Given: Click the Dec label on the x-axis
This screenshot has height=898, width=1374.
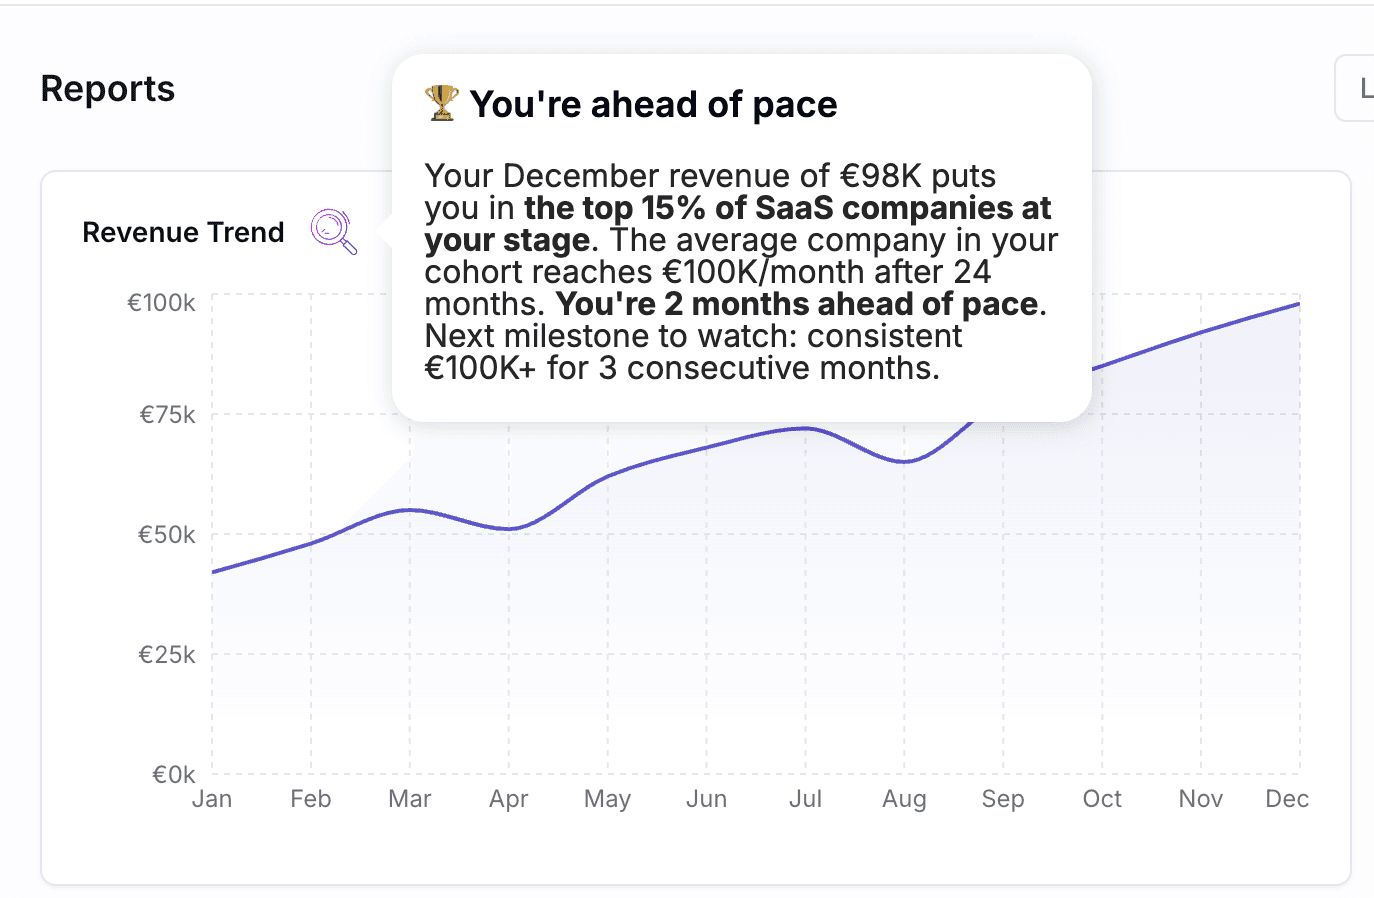Looking at the screenshot, I should tap(1287, 798).
